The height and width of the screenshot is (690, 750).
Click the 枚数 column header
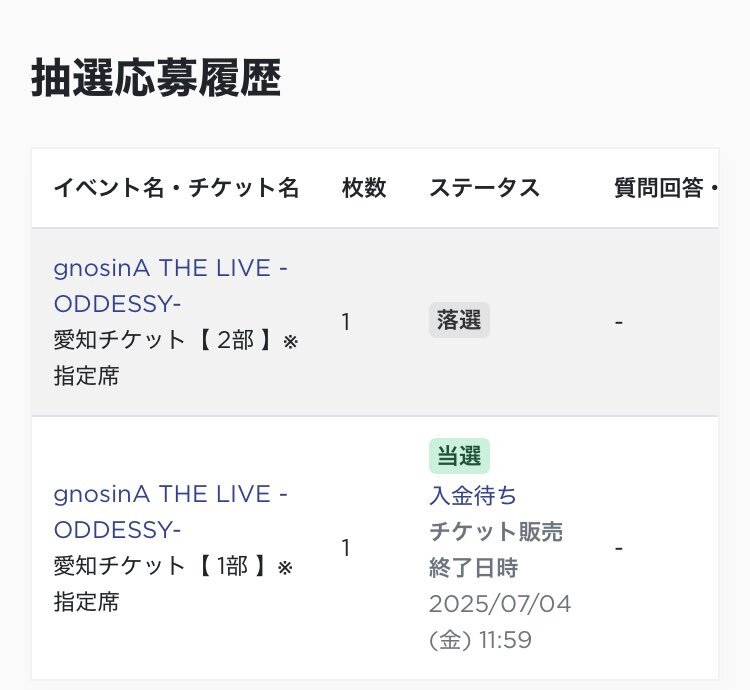tap(364, 187)
